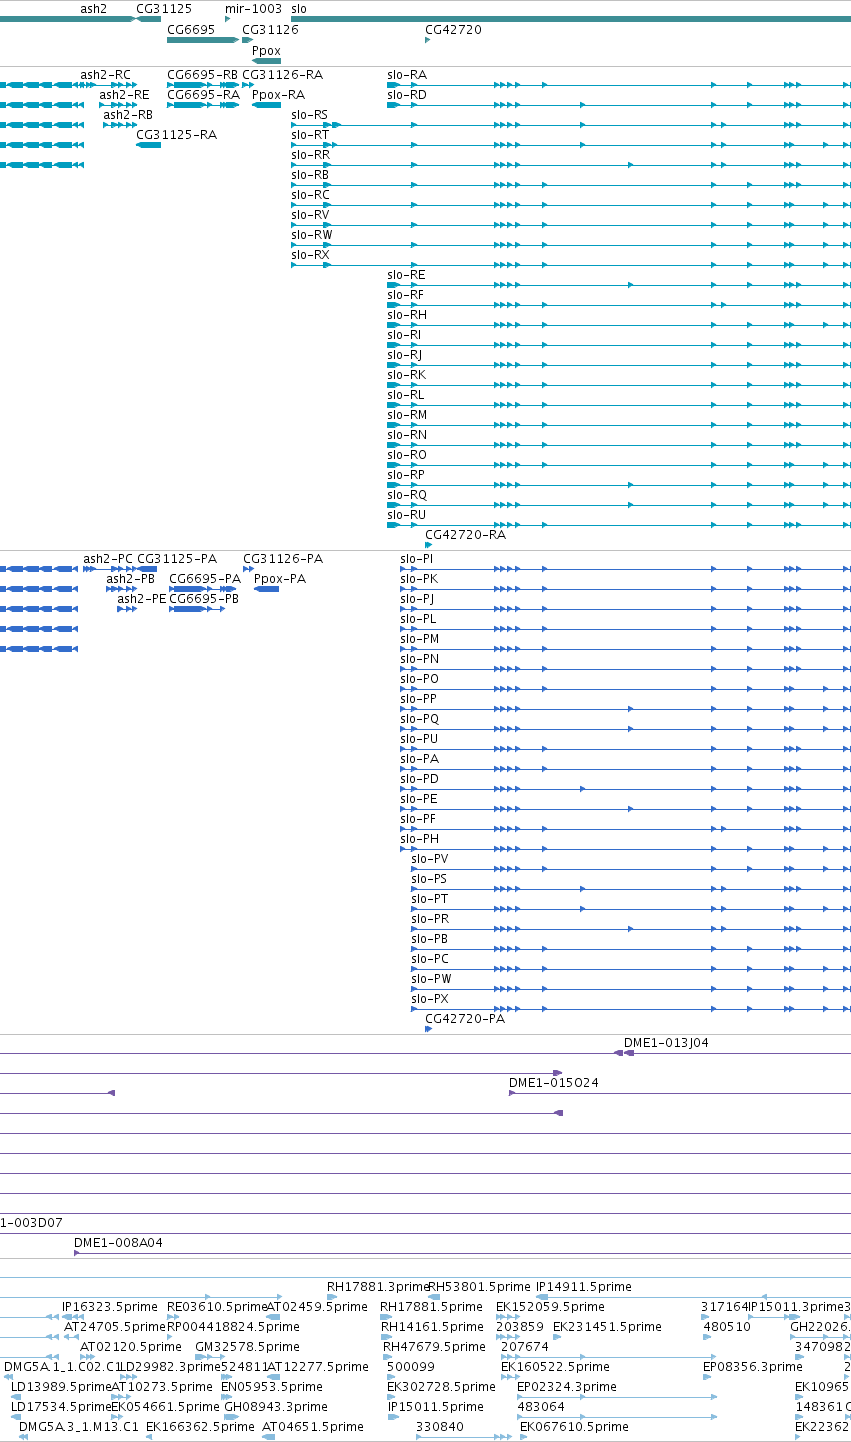Select EST RE03610.5prime
This screenshot has width=851, height=1442.
point(217,1307)
